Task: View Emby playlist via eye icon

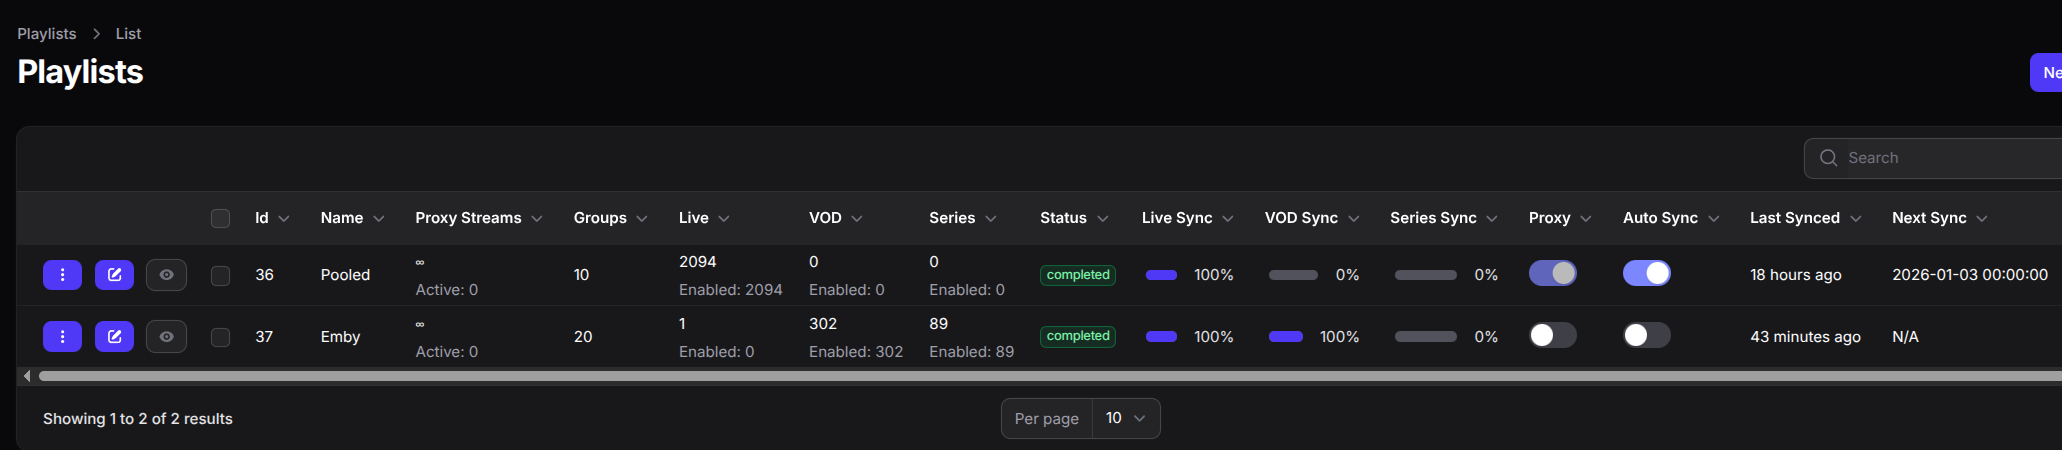Action: coord(166,337)
